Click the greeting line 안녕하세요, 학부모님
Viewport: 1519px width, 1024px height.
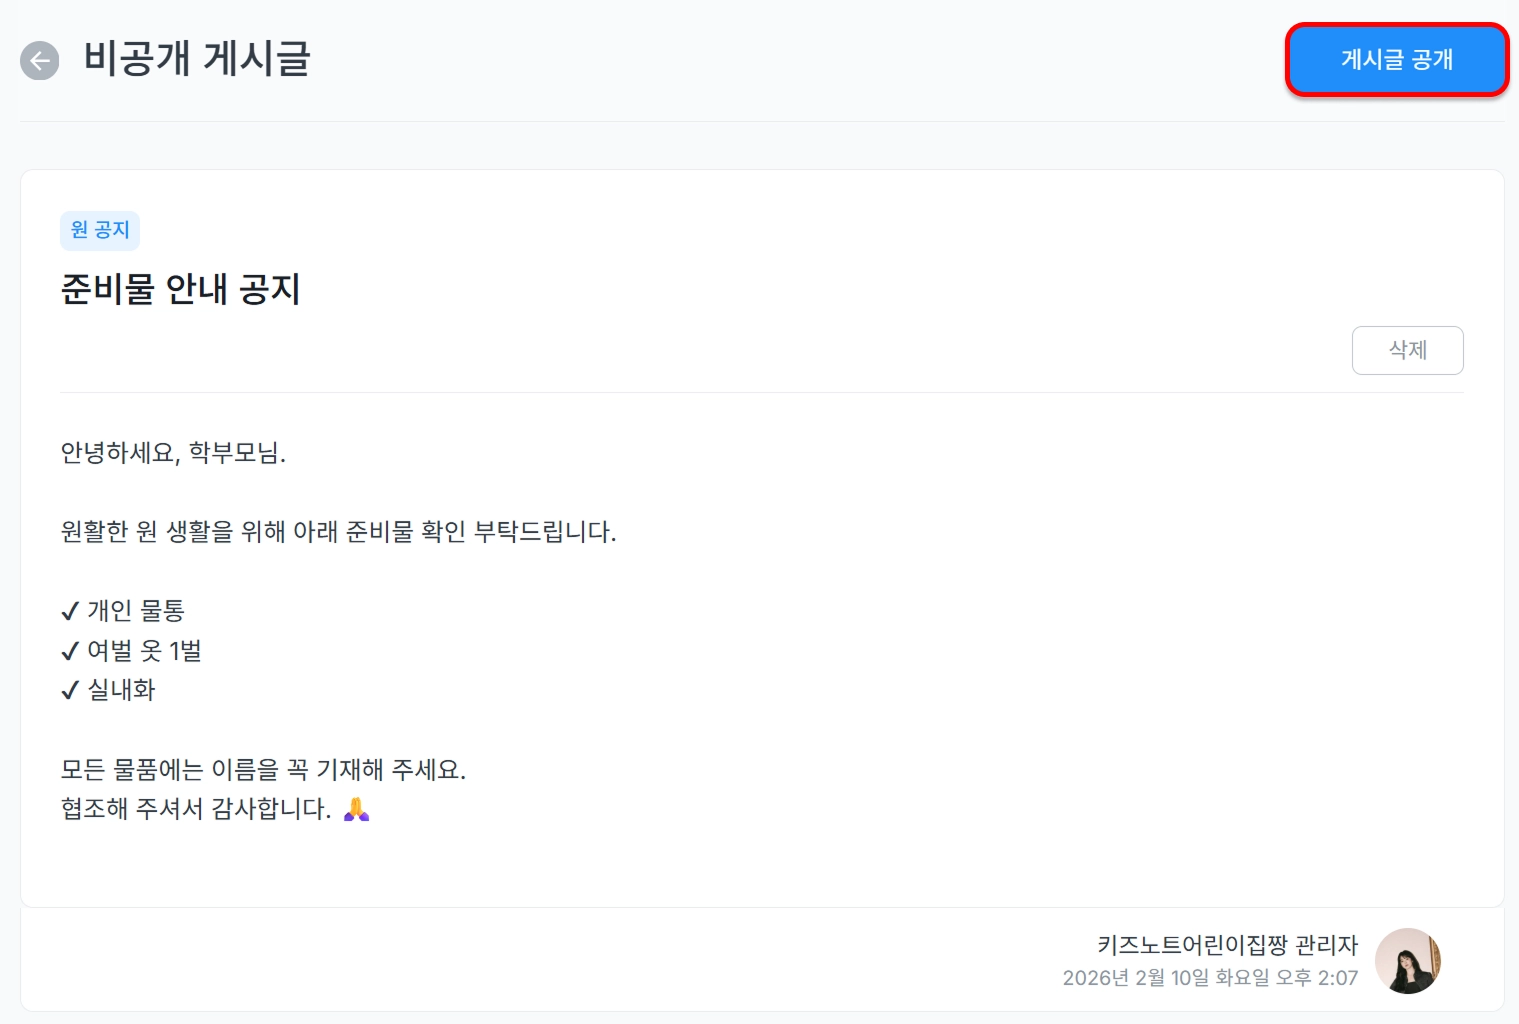point(173,453)
